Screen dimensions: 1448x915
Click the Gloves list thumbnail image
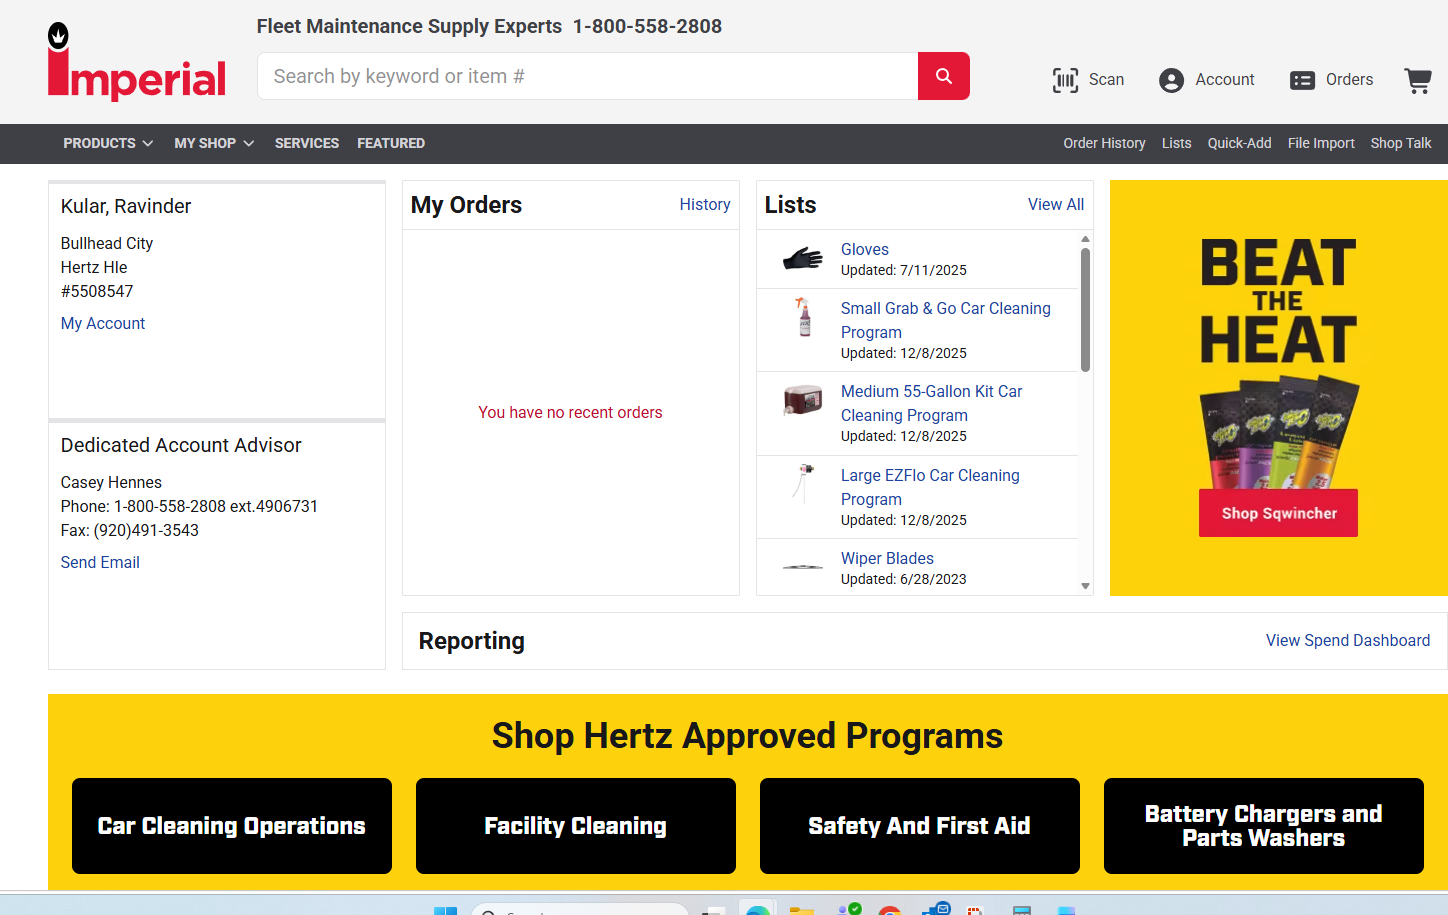[802, 259]
